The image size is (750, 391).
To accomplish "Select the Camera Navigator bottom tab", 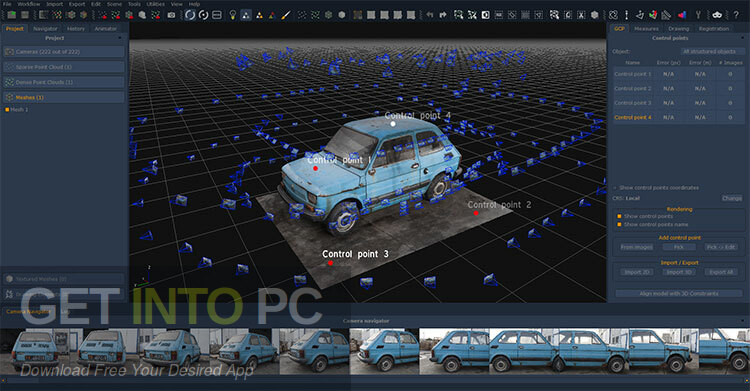I will 28,312.
